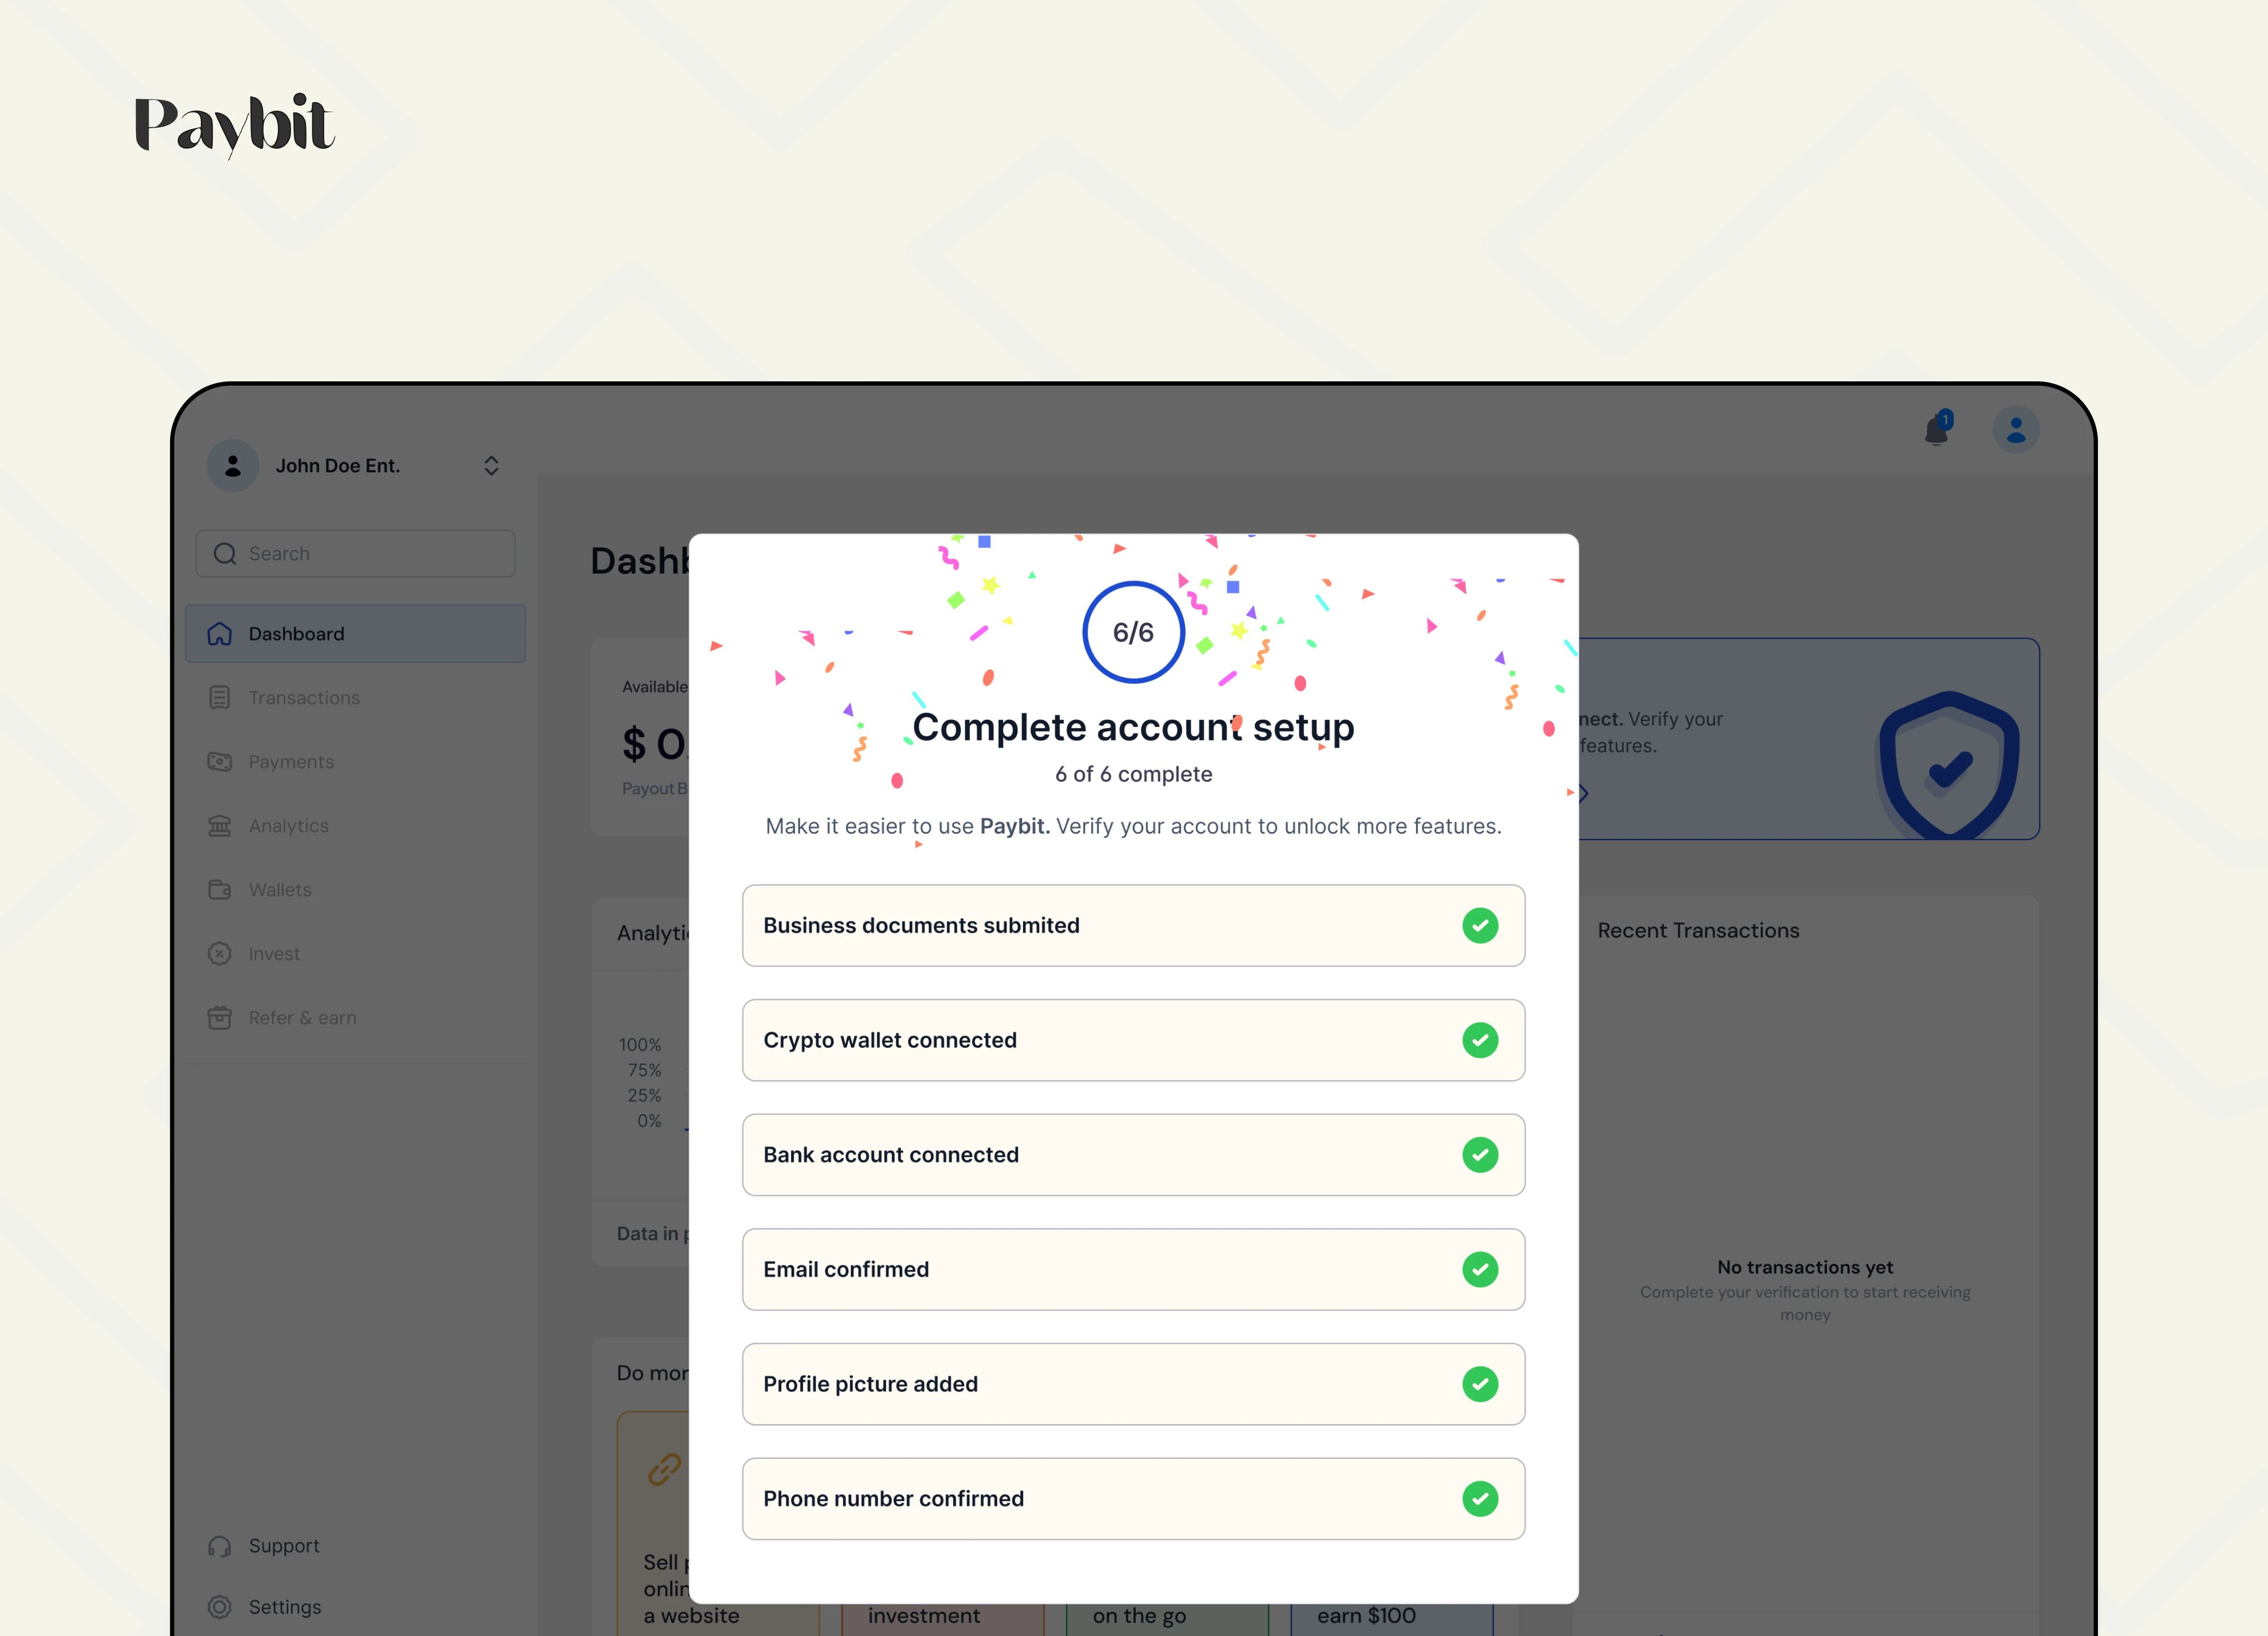The width and height of the screenshot is (2268, 1636).
Task: Click the Dashboard home icon
Action: point(220,634)
